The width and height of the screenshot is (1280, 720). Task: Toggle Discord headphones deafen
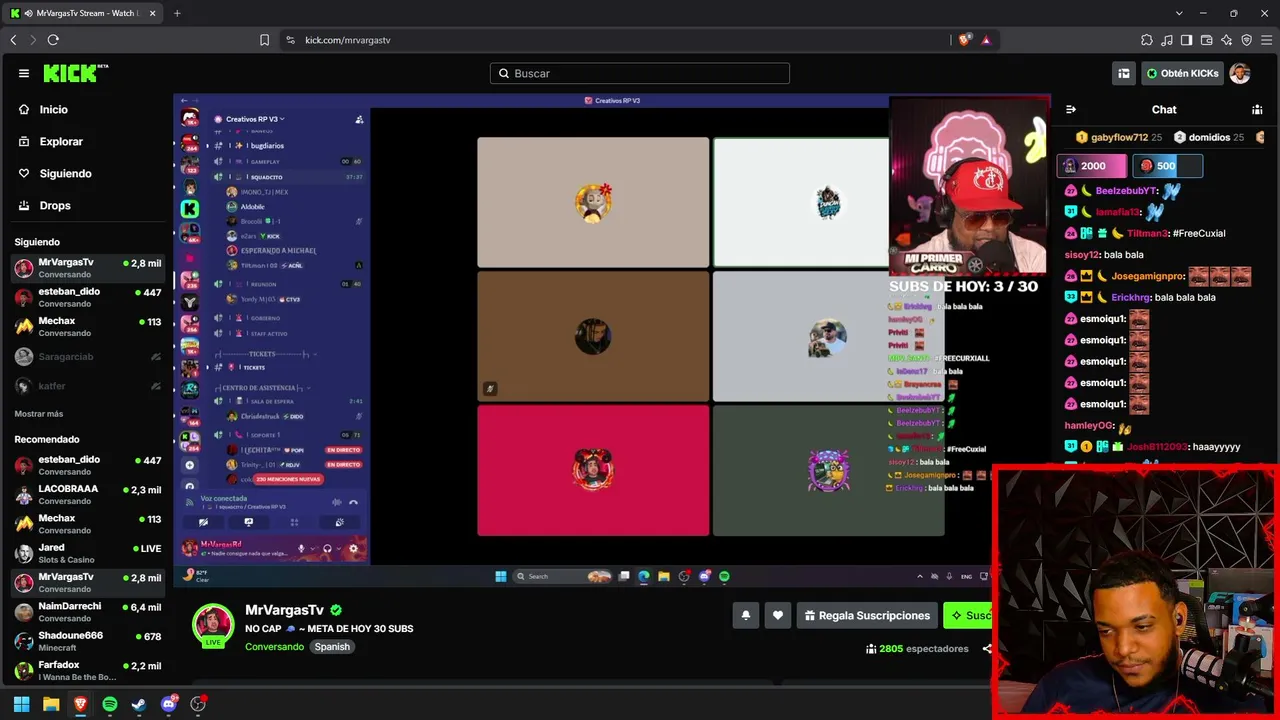pos(327,548)
